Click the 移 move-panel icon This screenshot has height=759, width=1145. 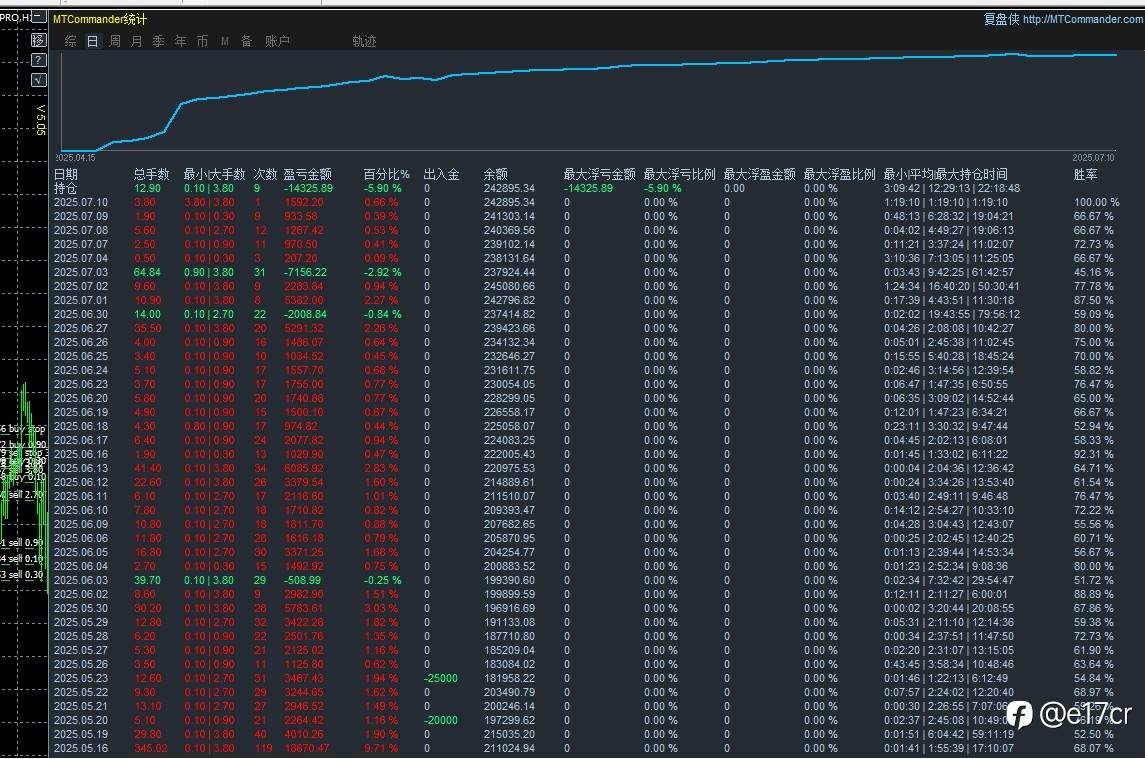coord(39,39)
